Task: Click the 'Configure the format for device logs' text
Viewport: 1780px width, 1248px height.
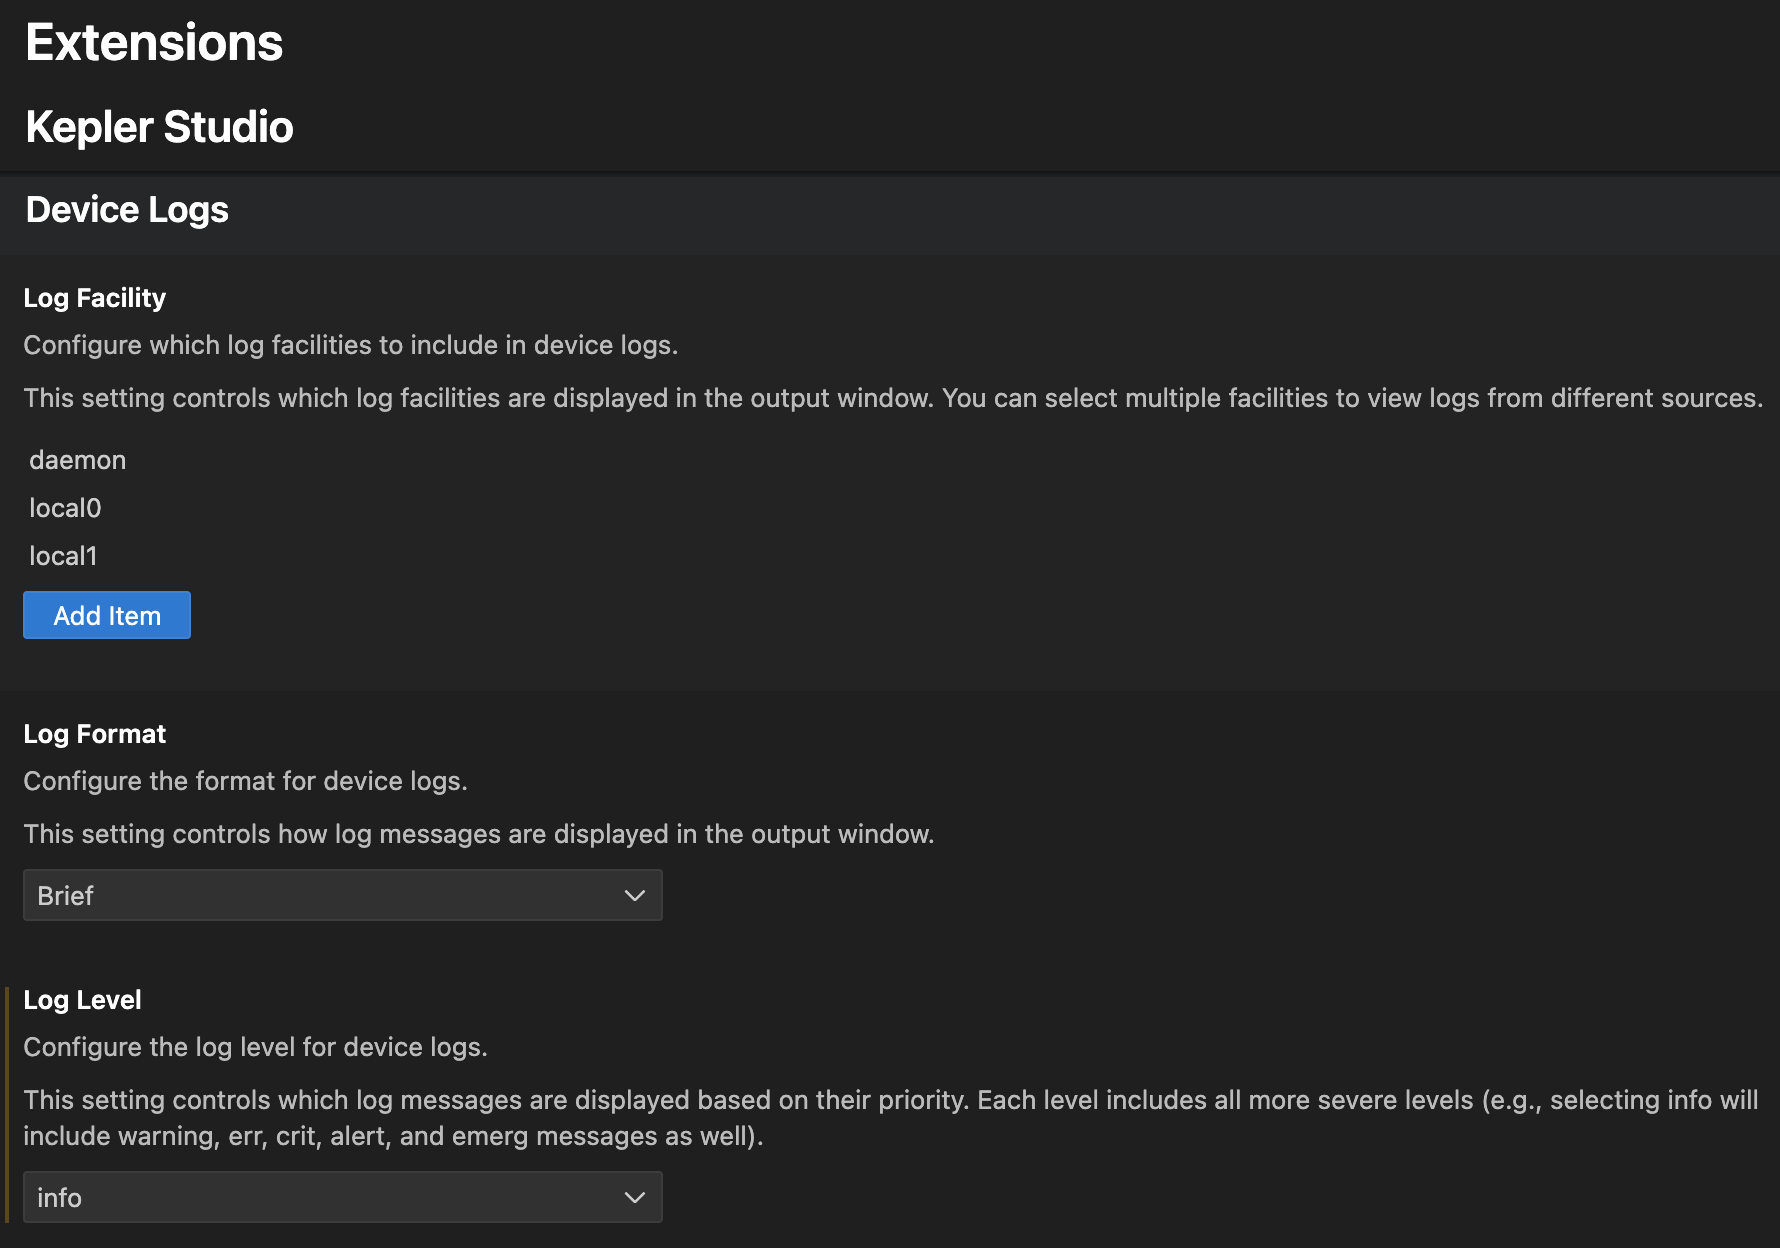Action: pos(245,781)
